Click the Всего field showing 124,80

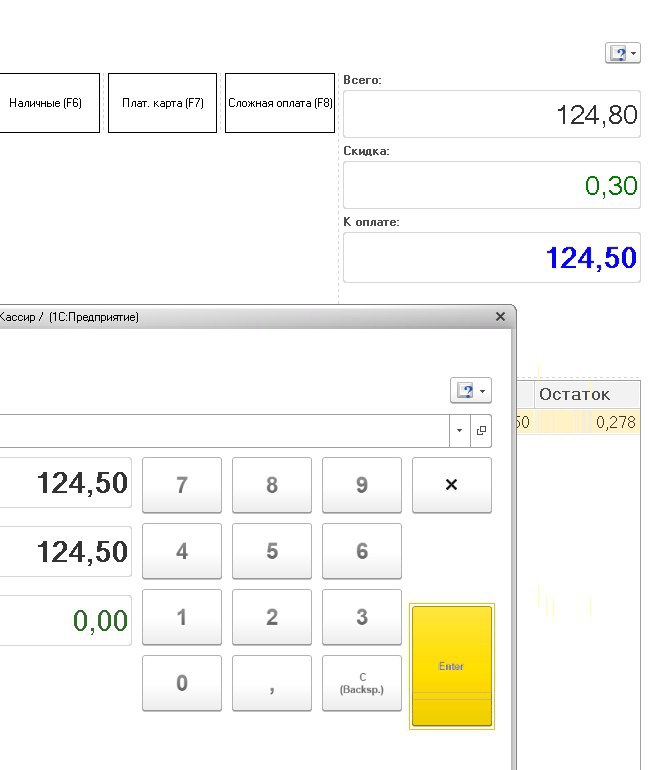(x=492, y=114)
